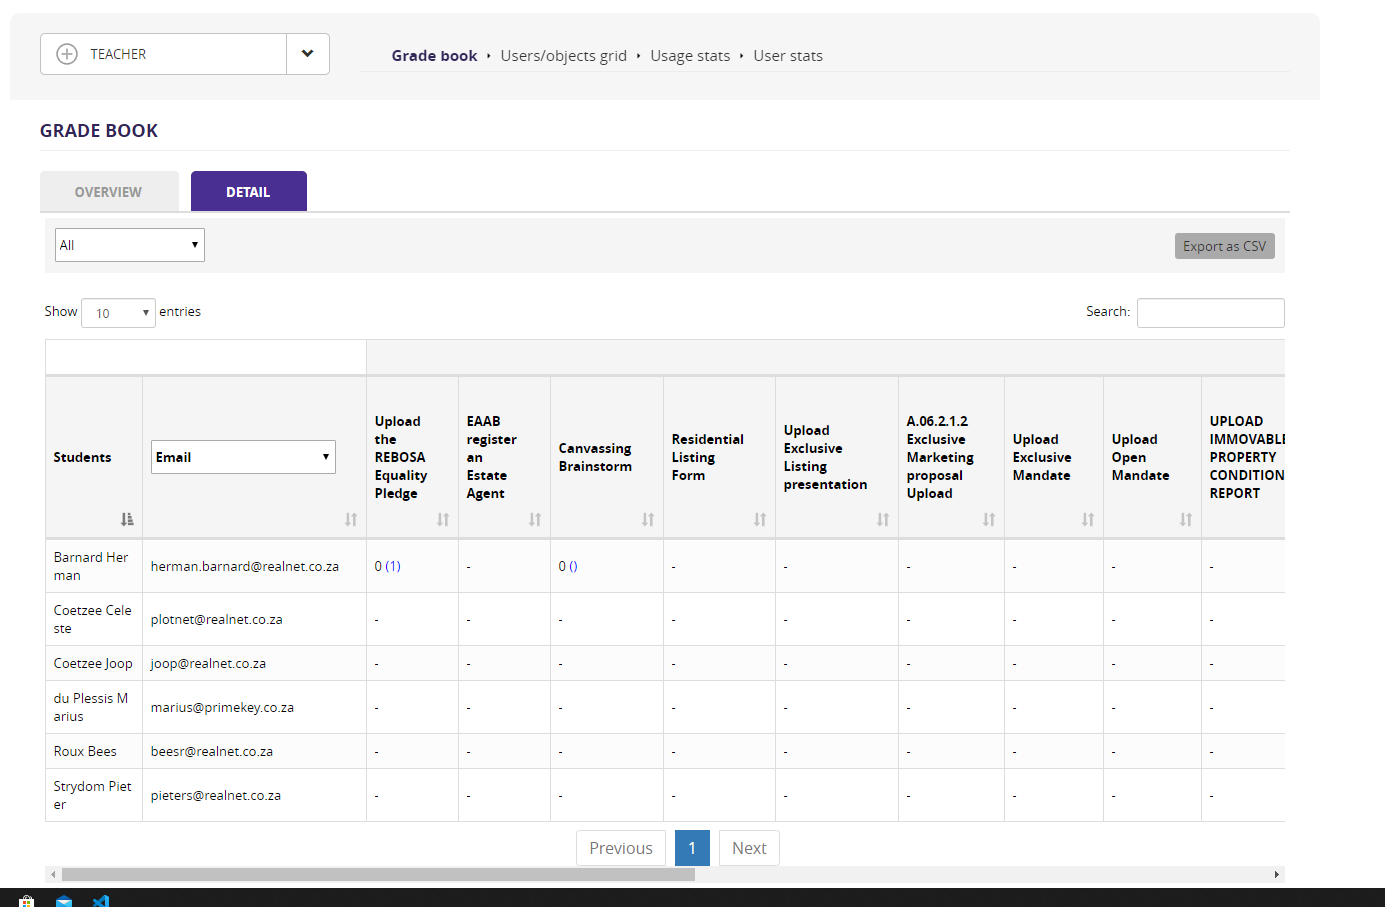Sort the Residential Listing Form column
This screenshot has width=1385, height=907.
tap(760, 519)
